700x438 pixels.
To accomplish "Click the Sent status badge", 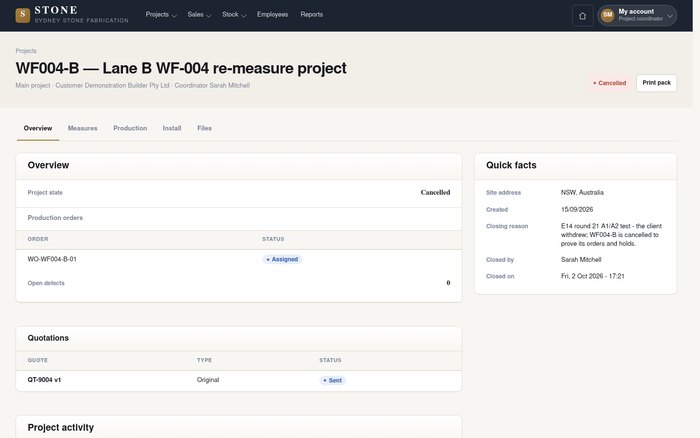I will click(x=333, y=380).
